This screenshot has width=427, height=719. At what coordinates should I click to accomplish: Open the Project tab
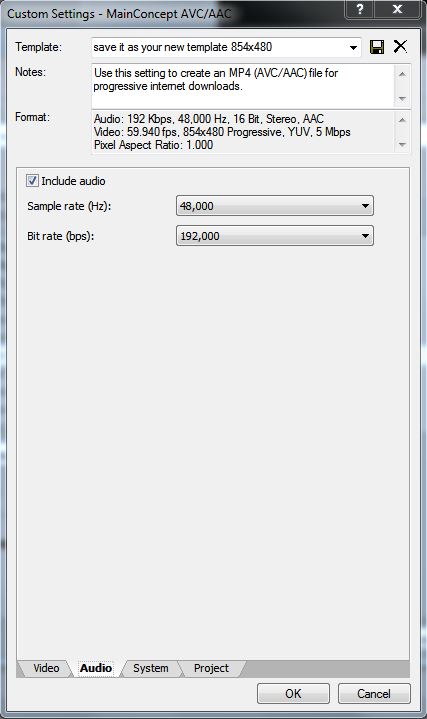coord(211,668)
